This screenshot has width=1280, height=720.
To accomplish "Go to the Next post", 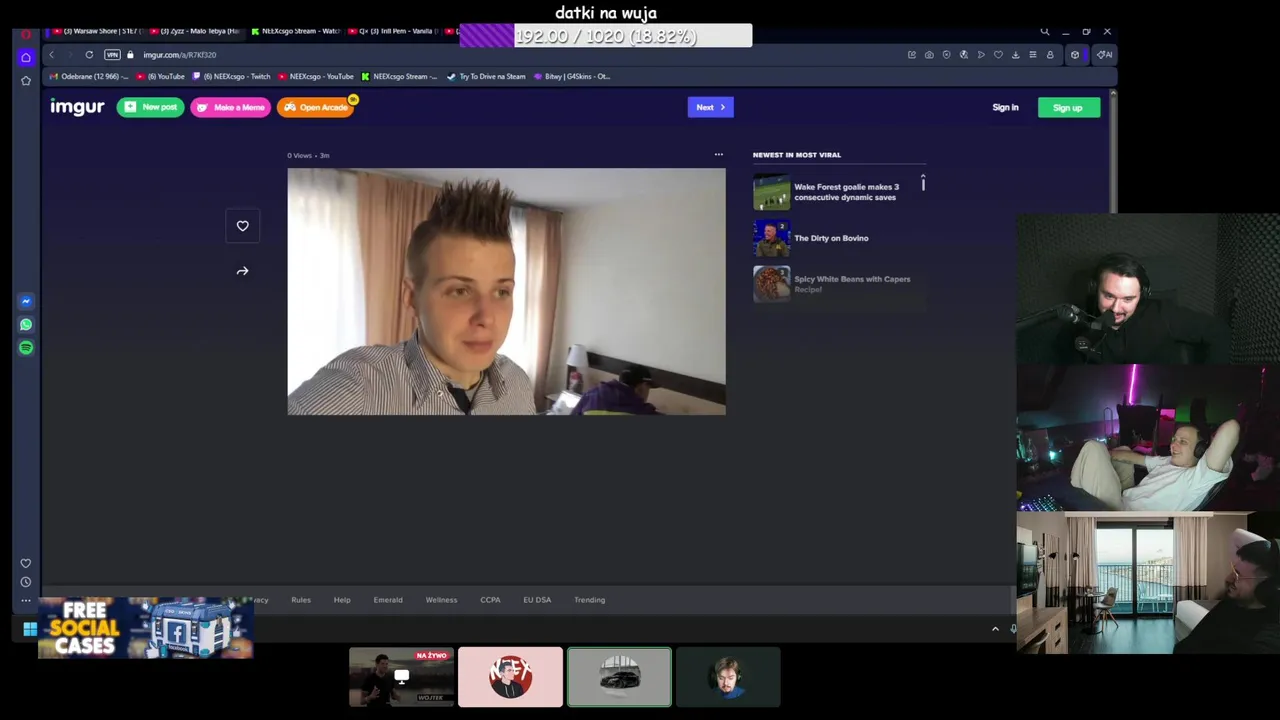I will pos(711,107).
